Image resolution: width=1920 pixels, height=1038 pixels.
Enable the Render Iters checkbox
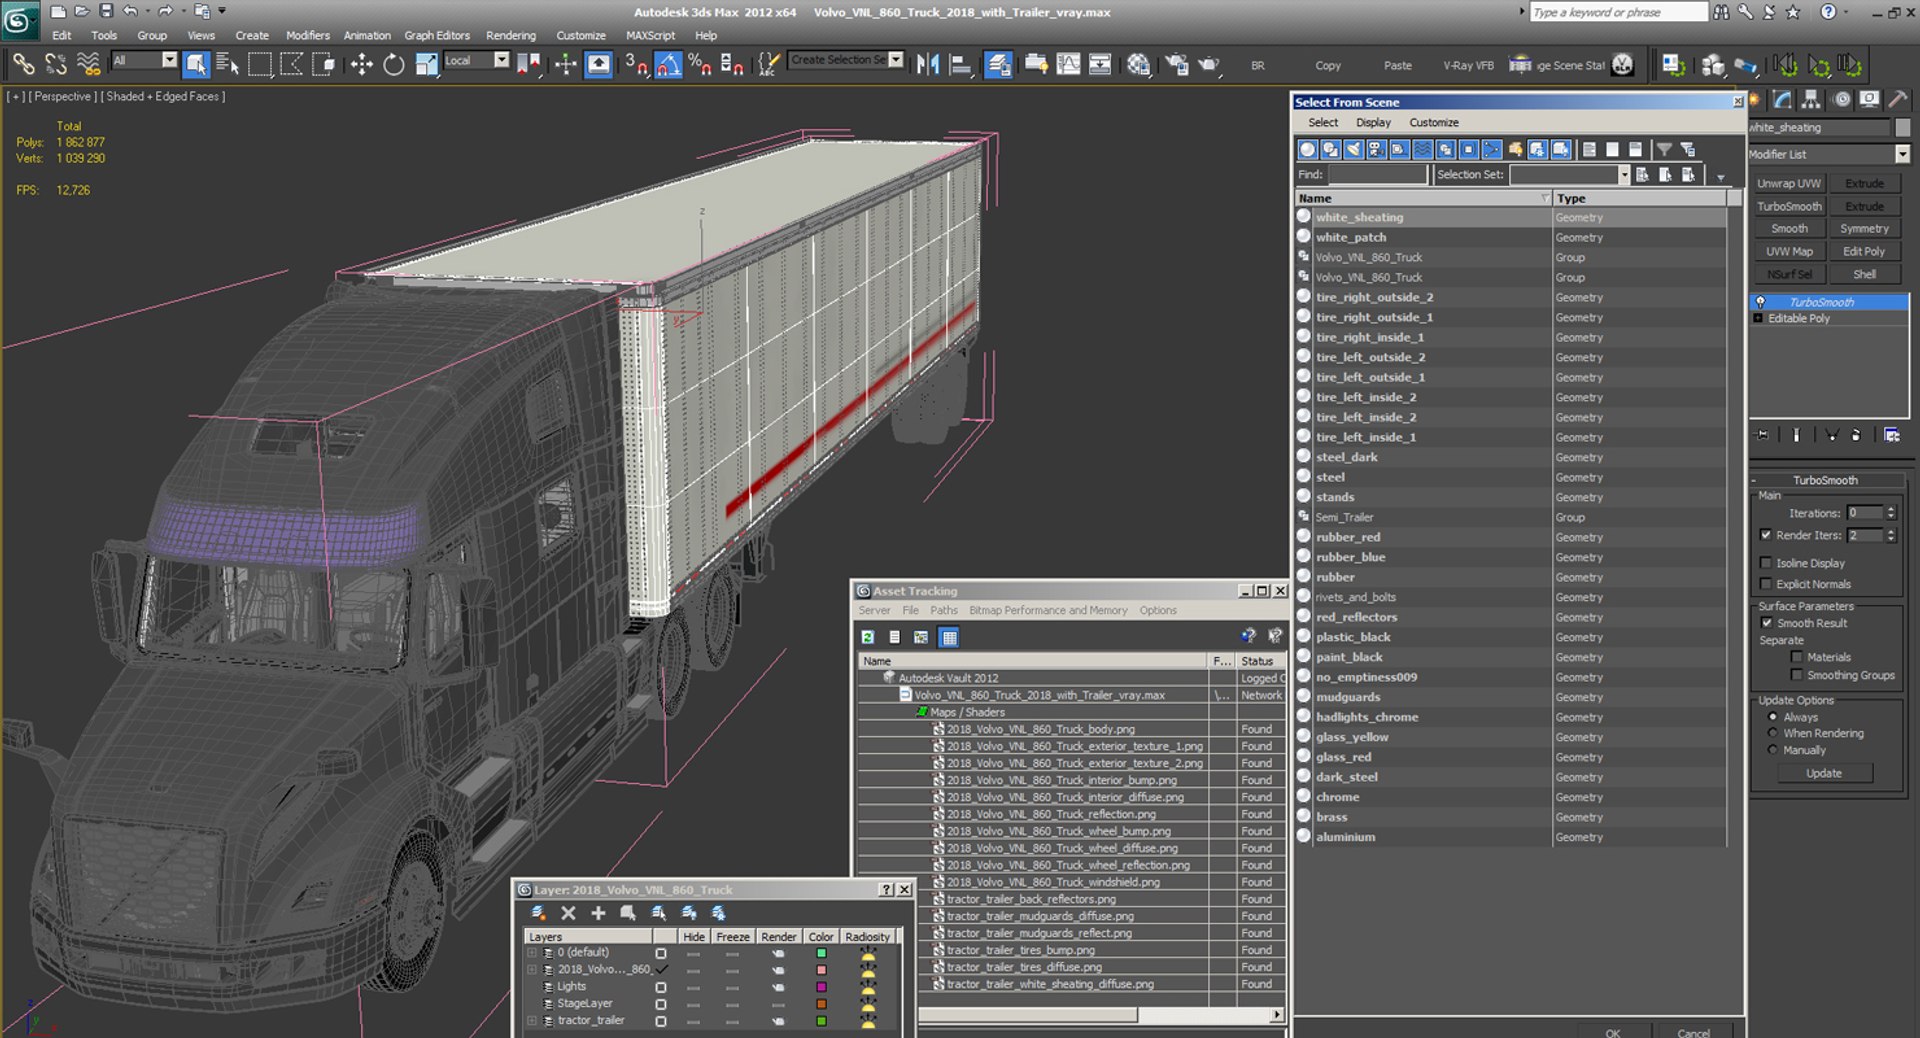(x=1765, y=535)
